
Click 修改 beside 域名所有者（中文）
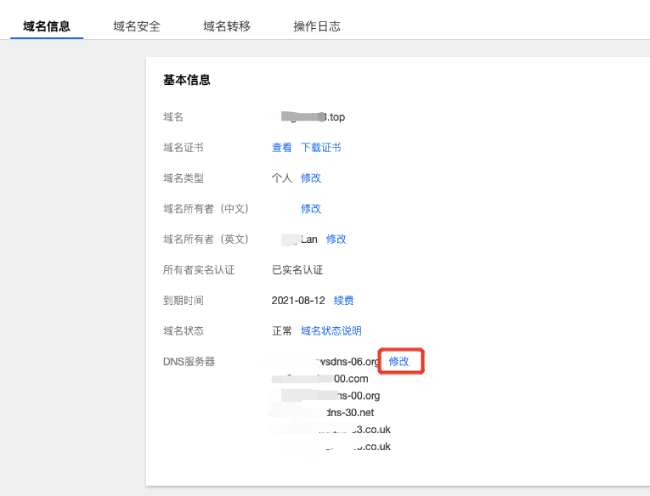tap(311, 209)
